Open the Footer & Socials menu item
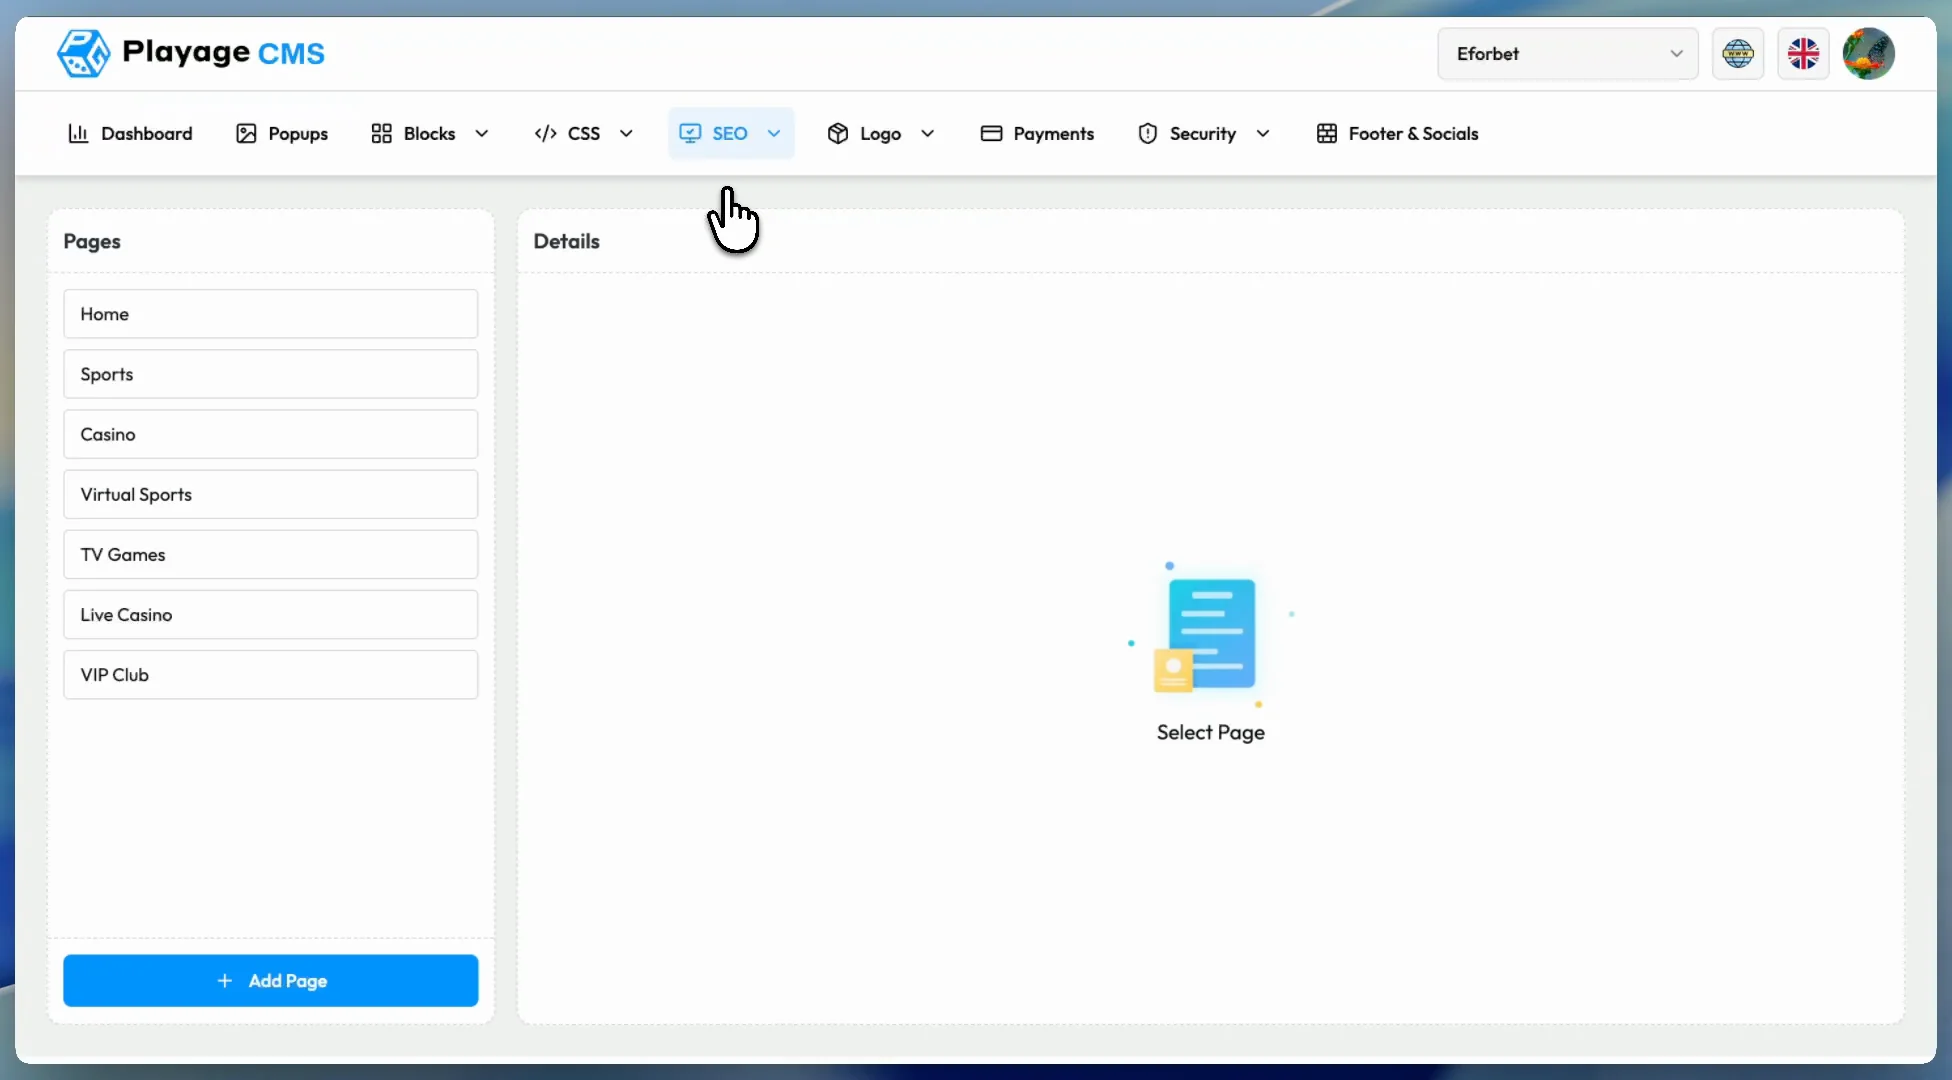Image resolution: width=1952 pixels, height=1080 pixels. coord(1397,134)
